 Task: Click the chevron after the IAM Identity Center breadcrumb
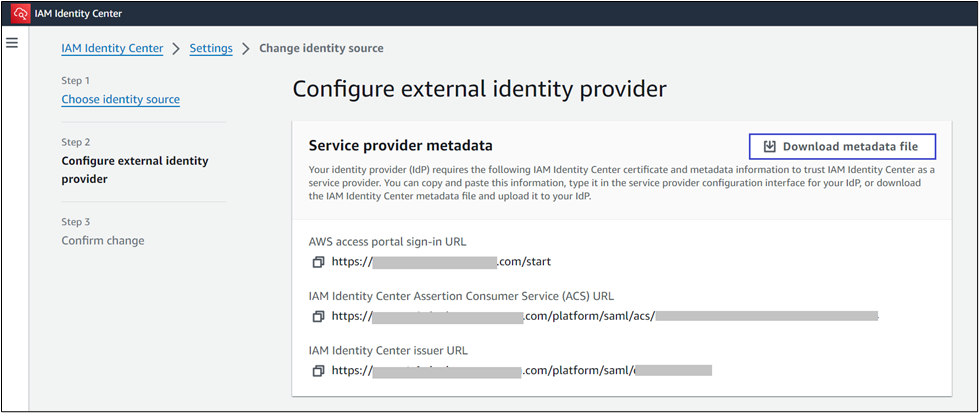pyautogui.click(x=176, y=48)
